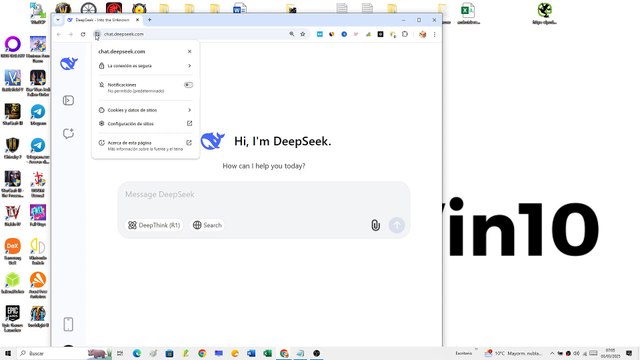
Task: Close the site info popup
Action: pyautogui.click(x=189, y=51)
